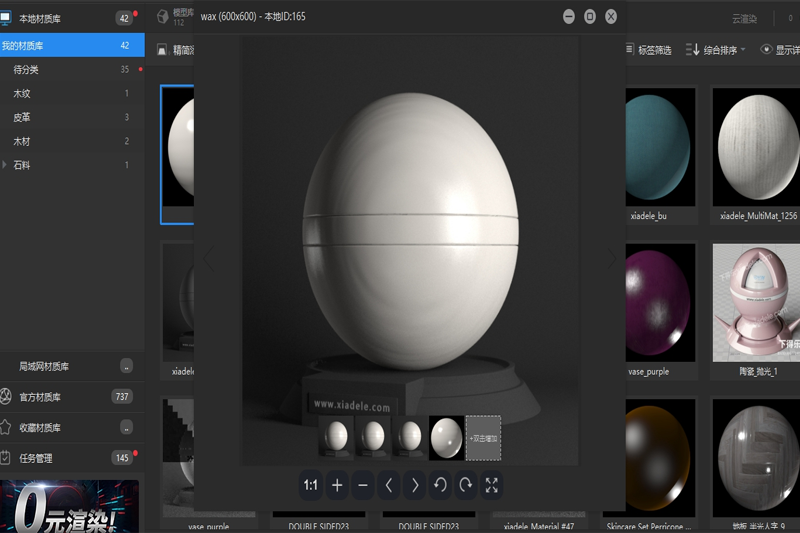The width and height of the screenshot is (800, 533).
Task: Select the xiadele_bu material thumbnail
Action: [x=660, y=147]
